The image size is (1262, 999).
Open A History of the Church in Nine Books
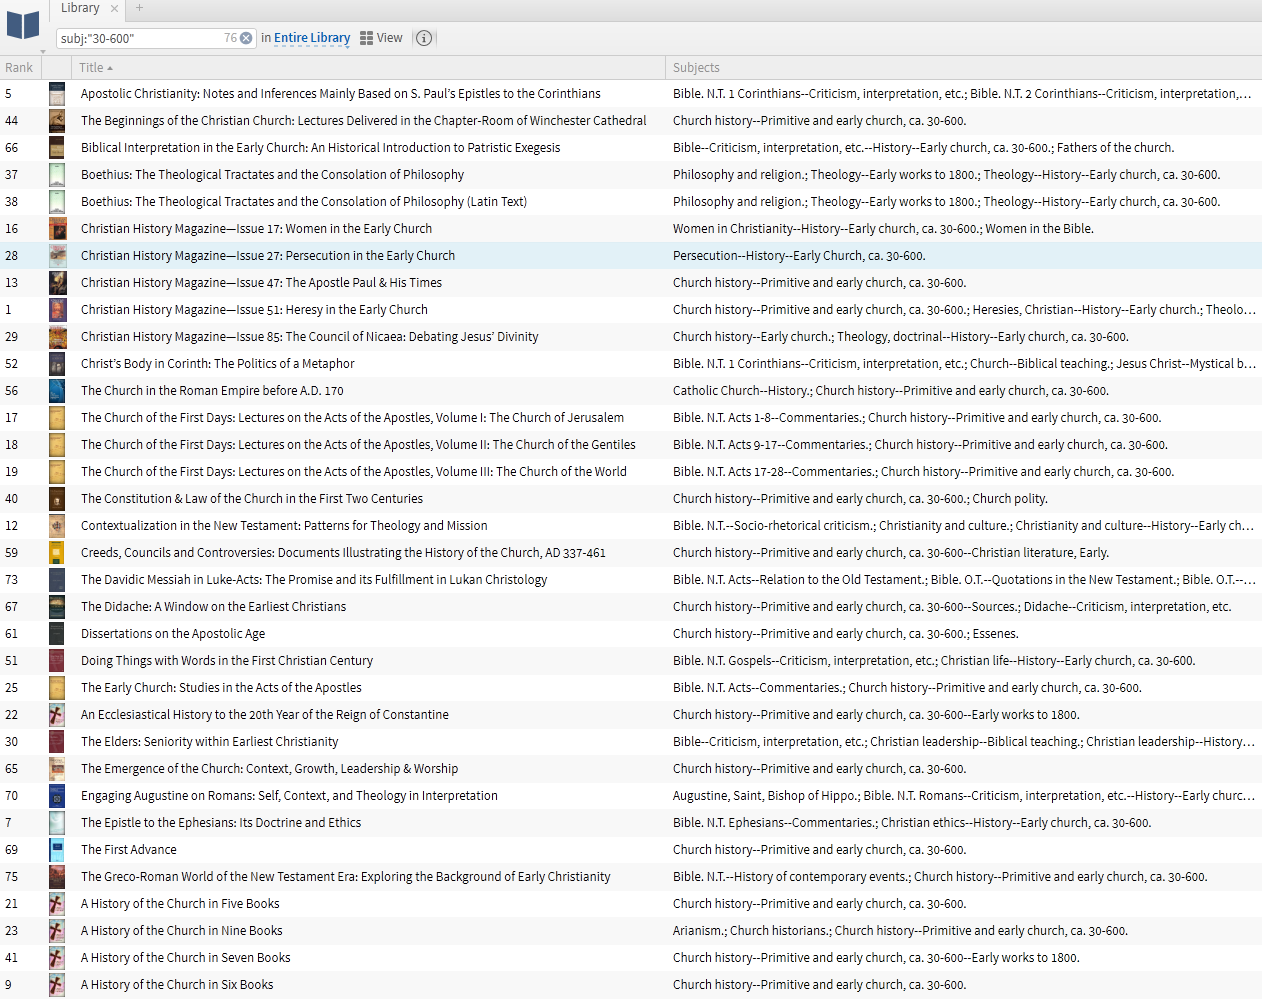(182, 931)
